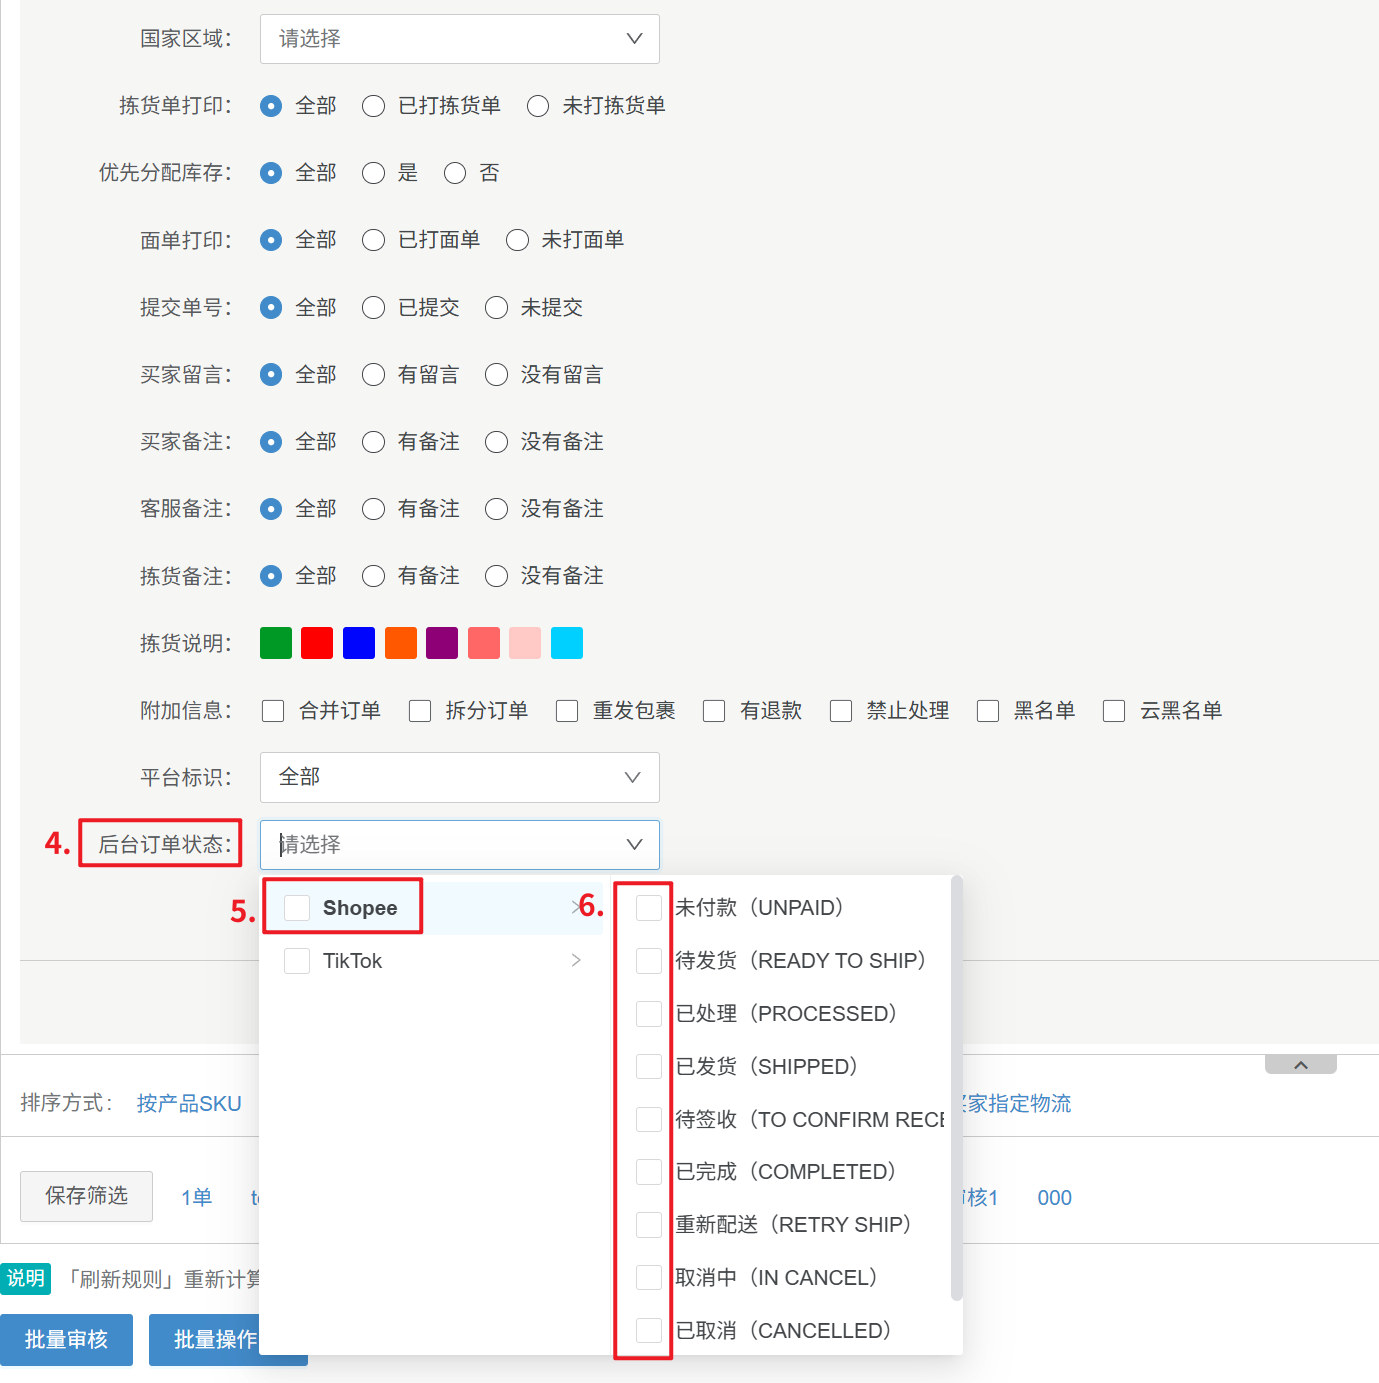The width and height of the screenshot is (1379, 1383).
Task: Choose the cyan picking note swatch
Action: [x=567, y=643]
